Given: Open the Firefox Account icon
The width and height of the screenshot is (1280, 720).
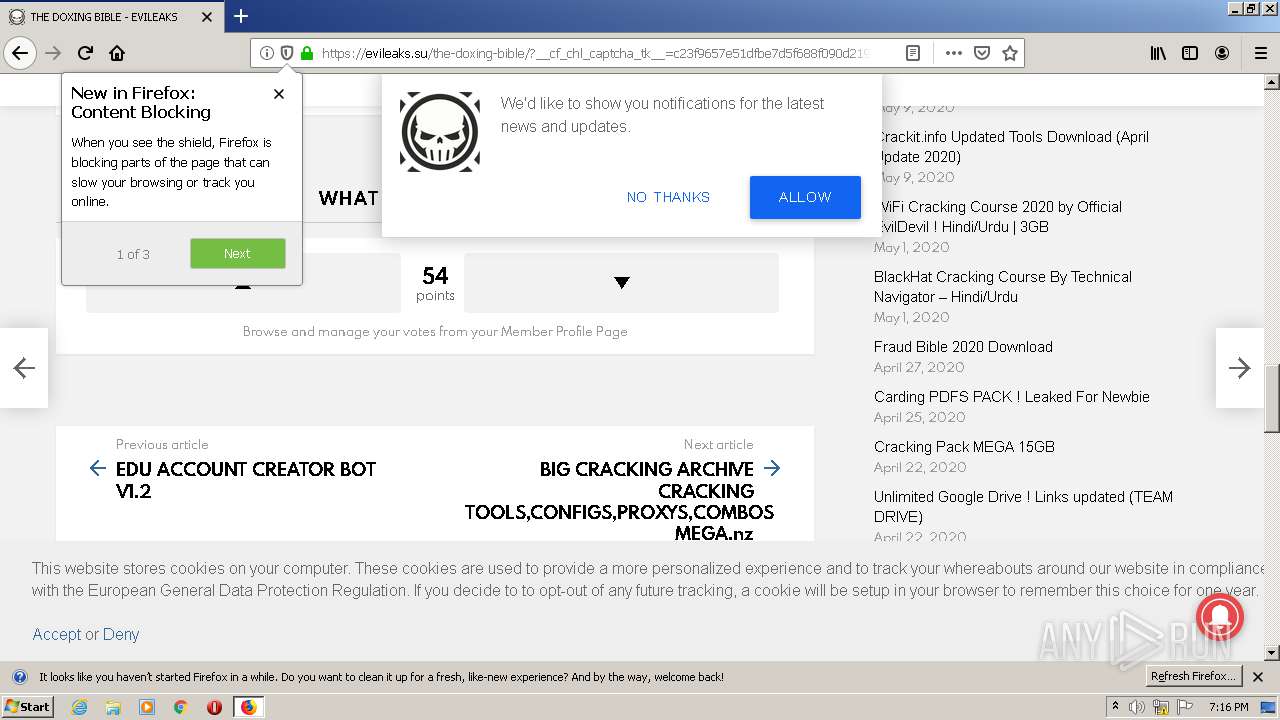Looking at the screenshot, I should pos(1222,53).
